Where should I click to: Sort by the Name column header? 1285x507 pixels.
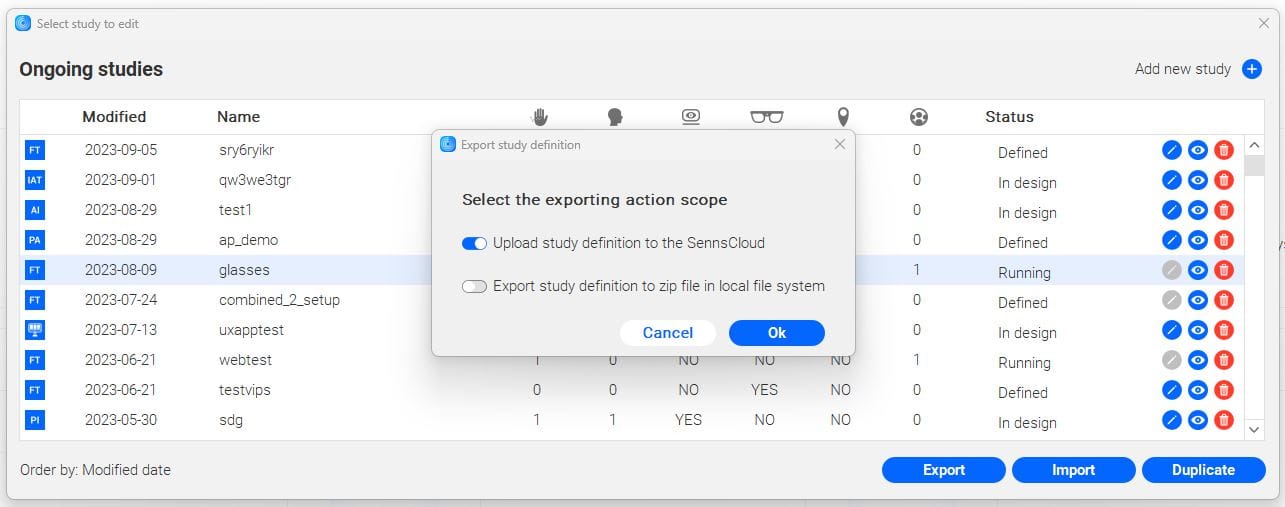click(x=238, y=117)
